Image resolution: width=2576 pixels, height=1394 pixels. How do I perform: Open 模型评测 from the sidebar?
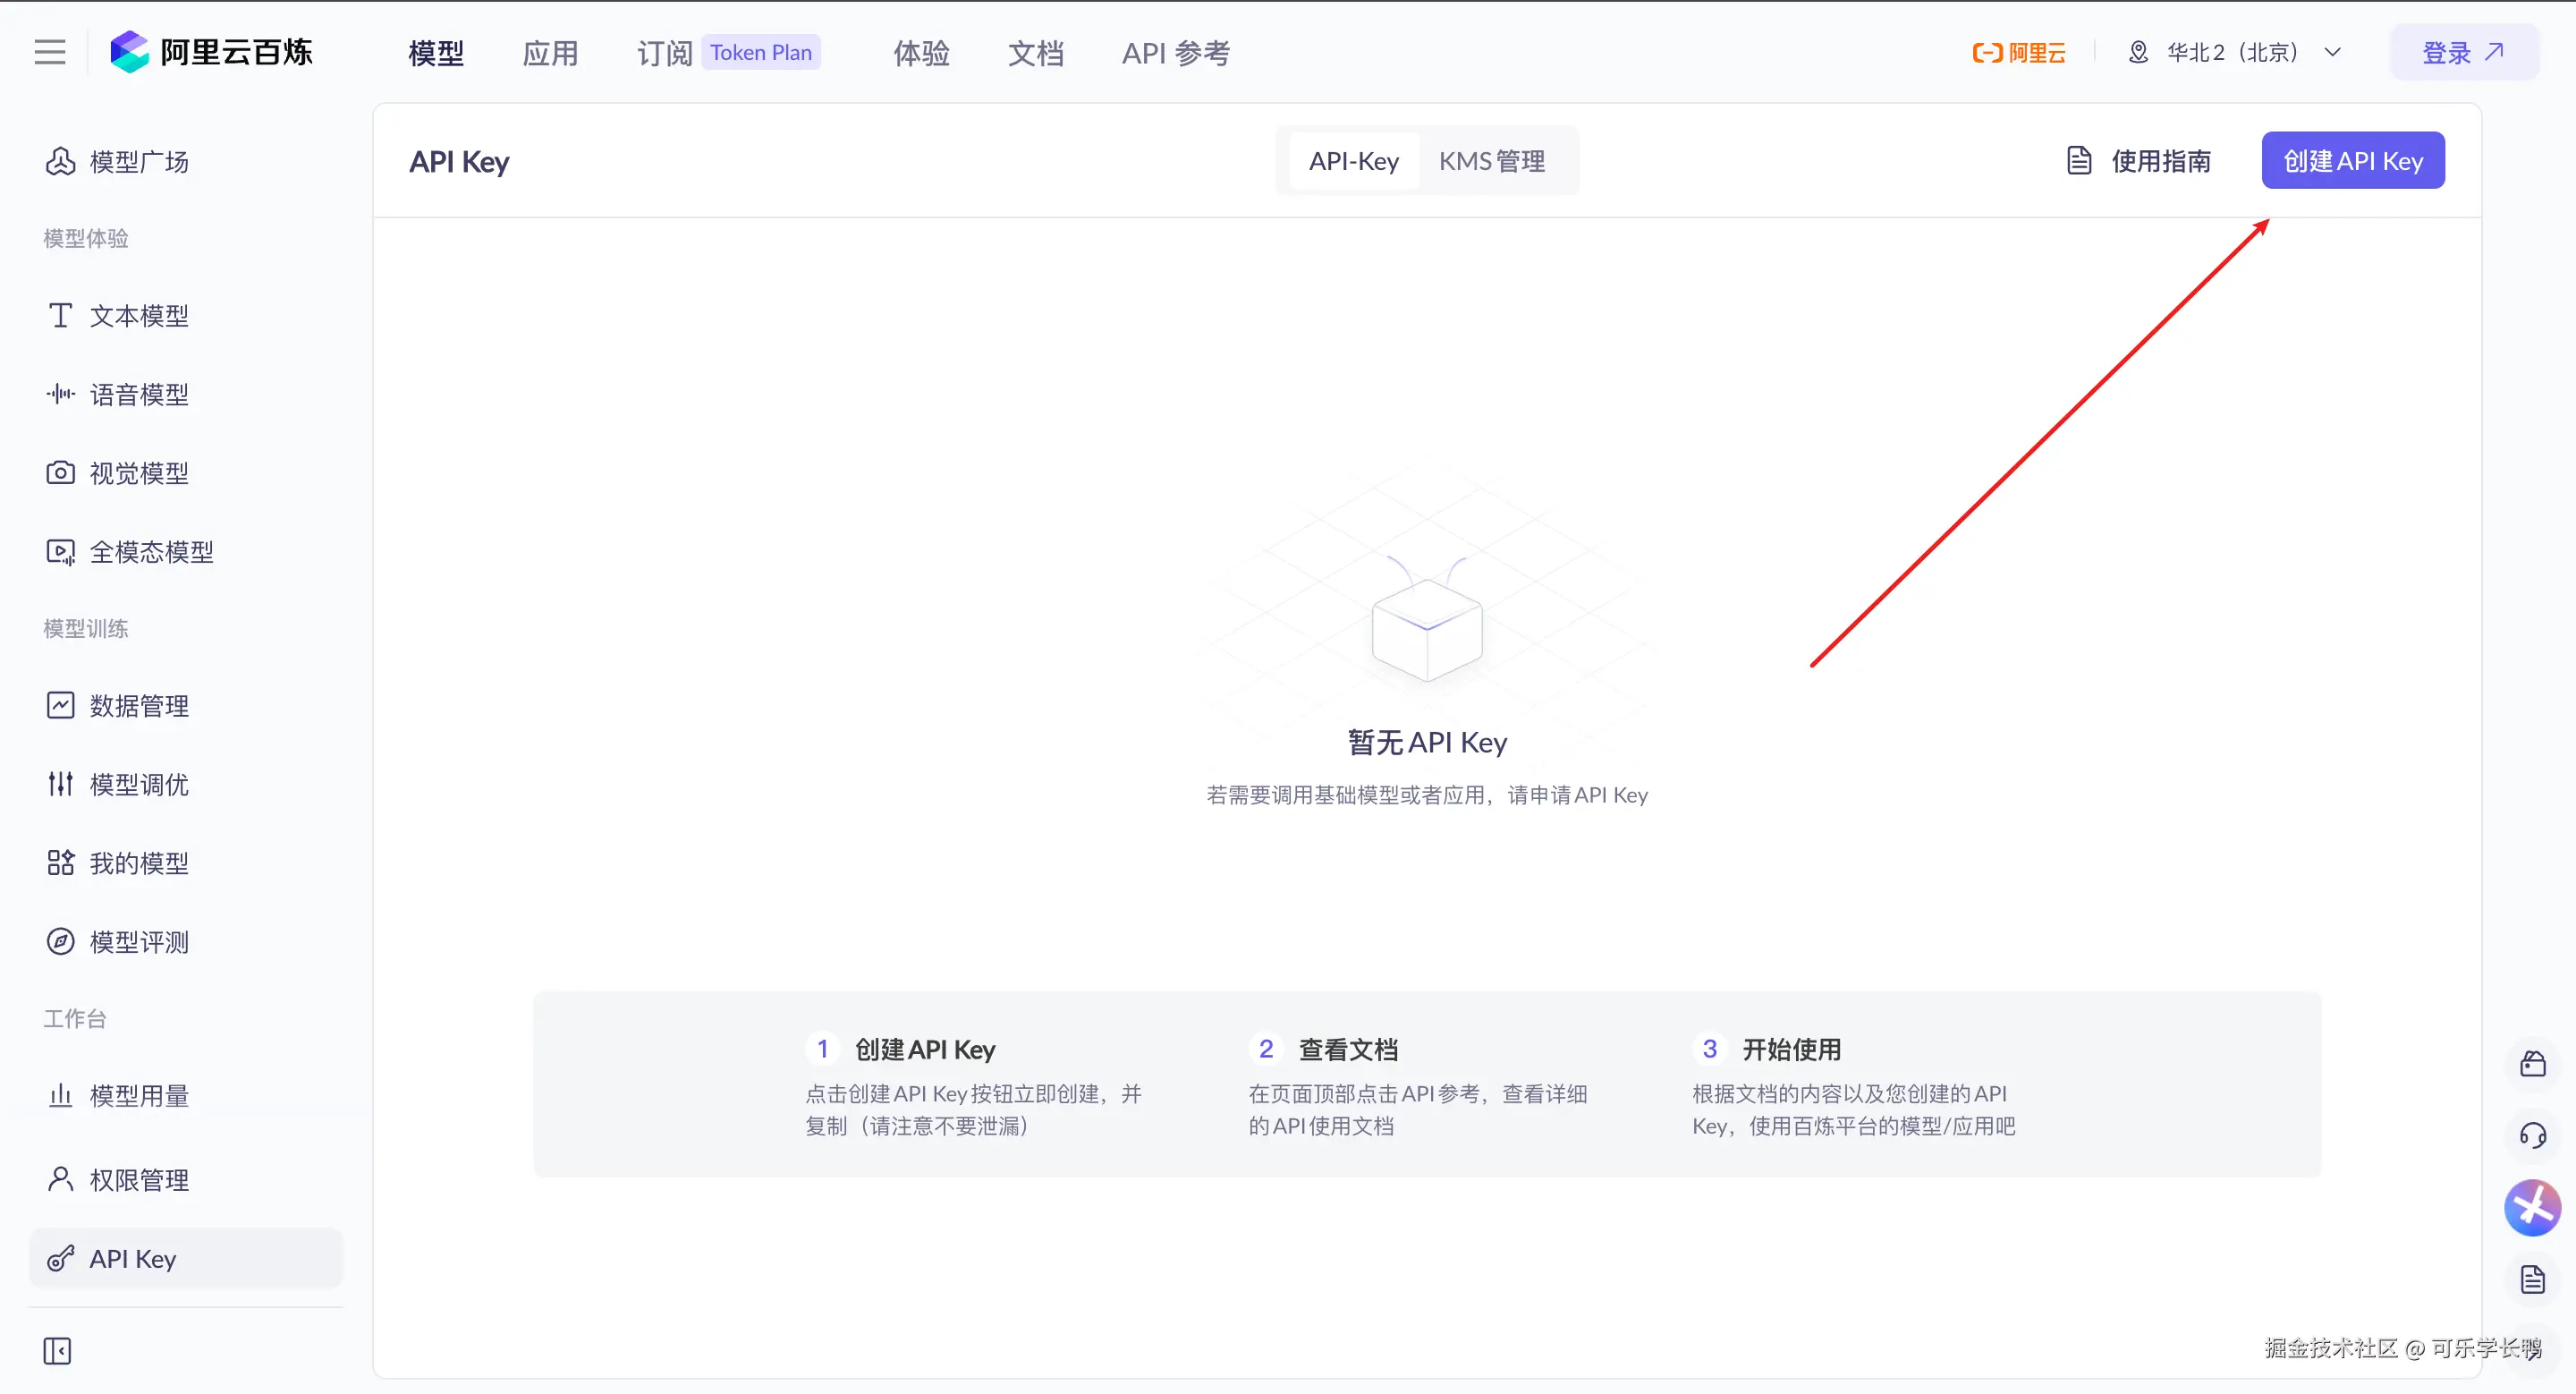point(139,941)
